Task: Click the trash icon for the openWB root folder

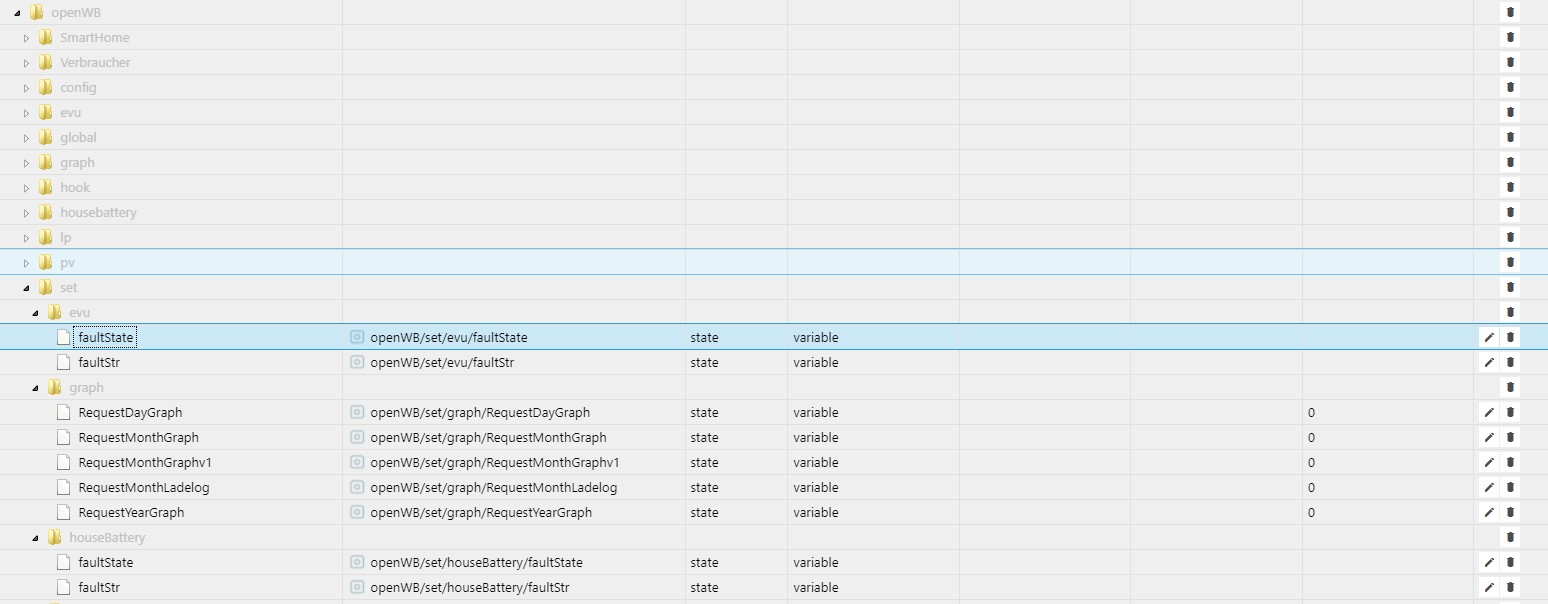Action: tap(1510, 13)
